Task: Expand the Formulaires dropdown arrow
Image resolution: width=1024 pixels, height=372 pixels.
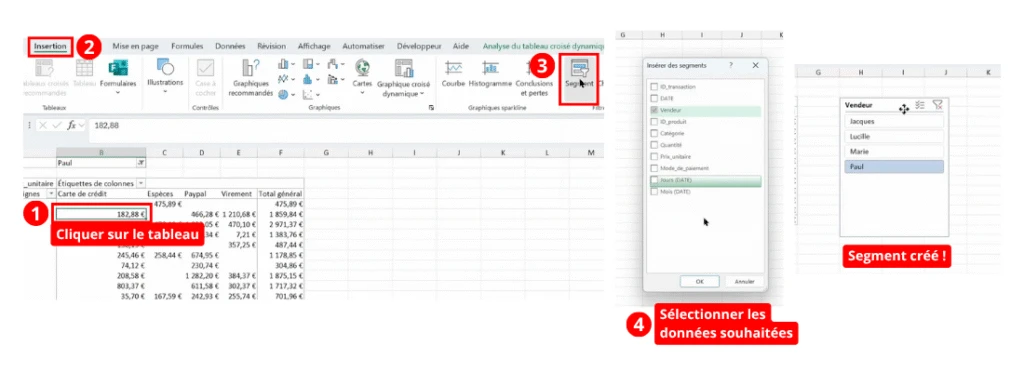Action: click(x=118, y=93)
